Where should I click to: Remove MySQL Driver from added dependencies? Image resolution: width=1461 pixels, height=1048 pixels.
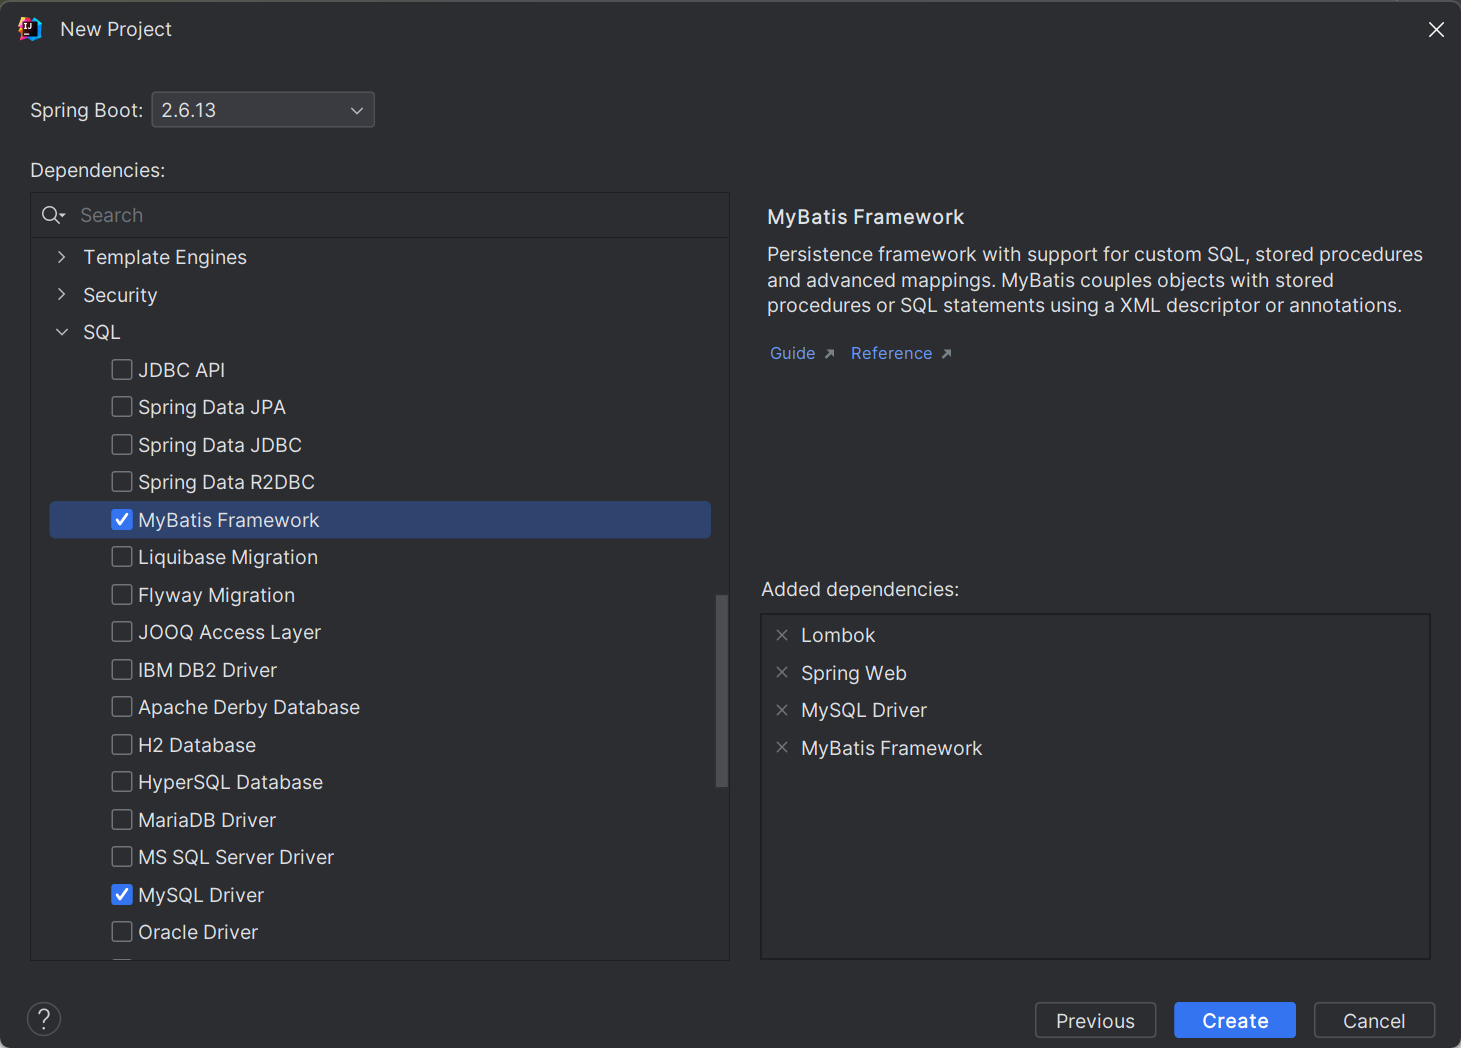[782, 710]
